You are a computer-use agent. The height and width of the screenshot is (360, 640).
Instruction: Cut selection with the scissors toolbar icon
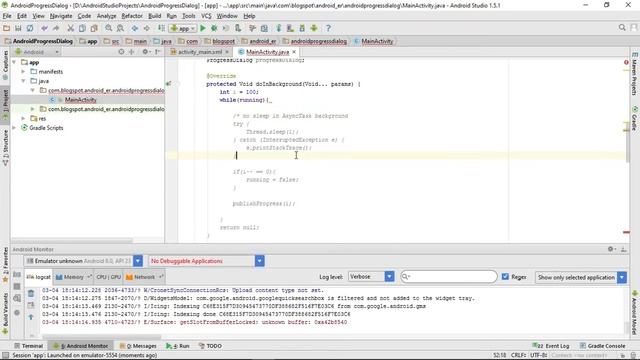tap(71, 28)
